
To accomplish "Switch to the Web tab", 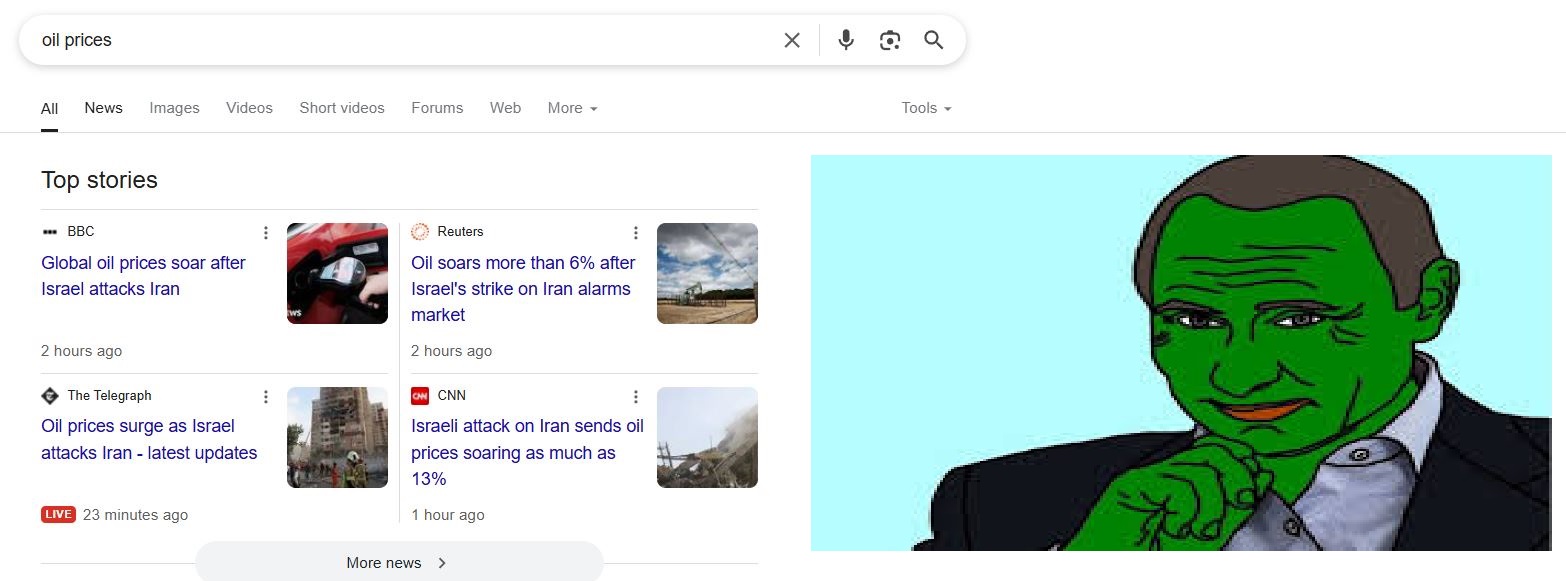I will (505, 108).
